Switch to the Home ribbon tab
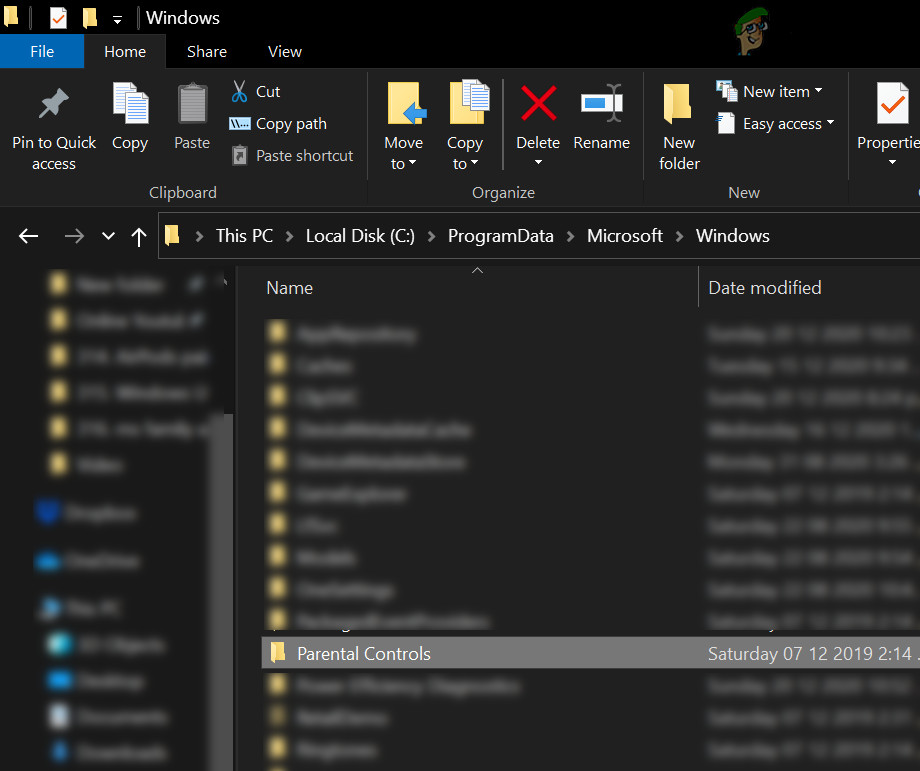 click(125, 52)
